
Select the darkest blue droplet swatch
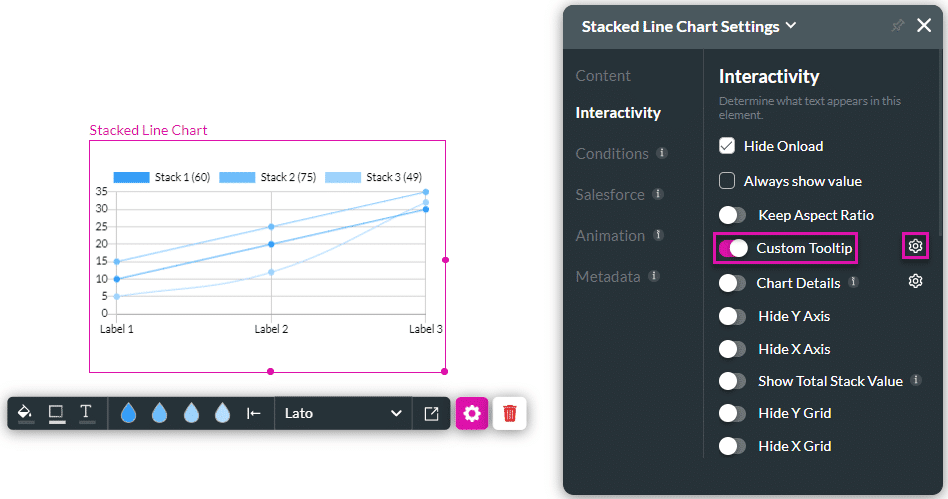click(x=128, y=413)
